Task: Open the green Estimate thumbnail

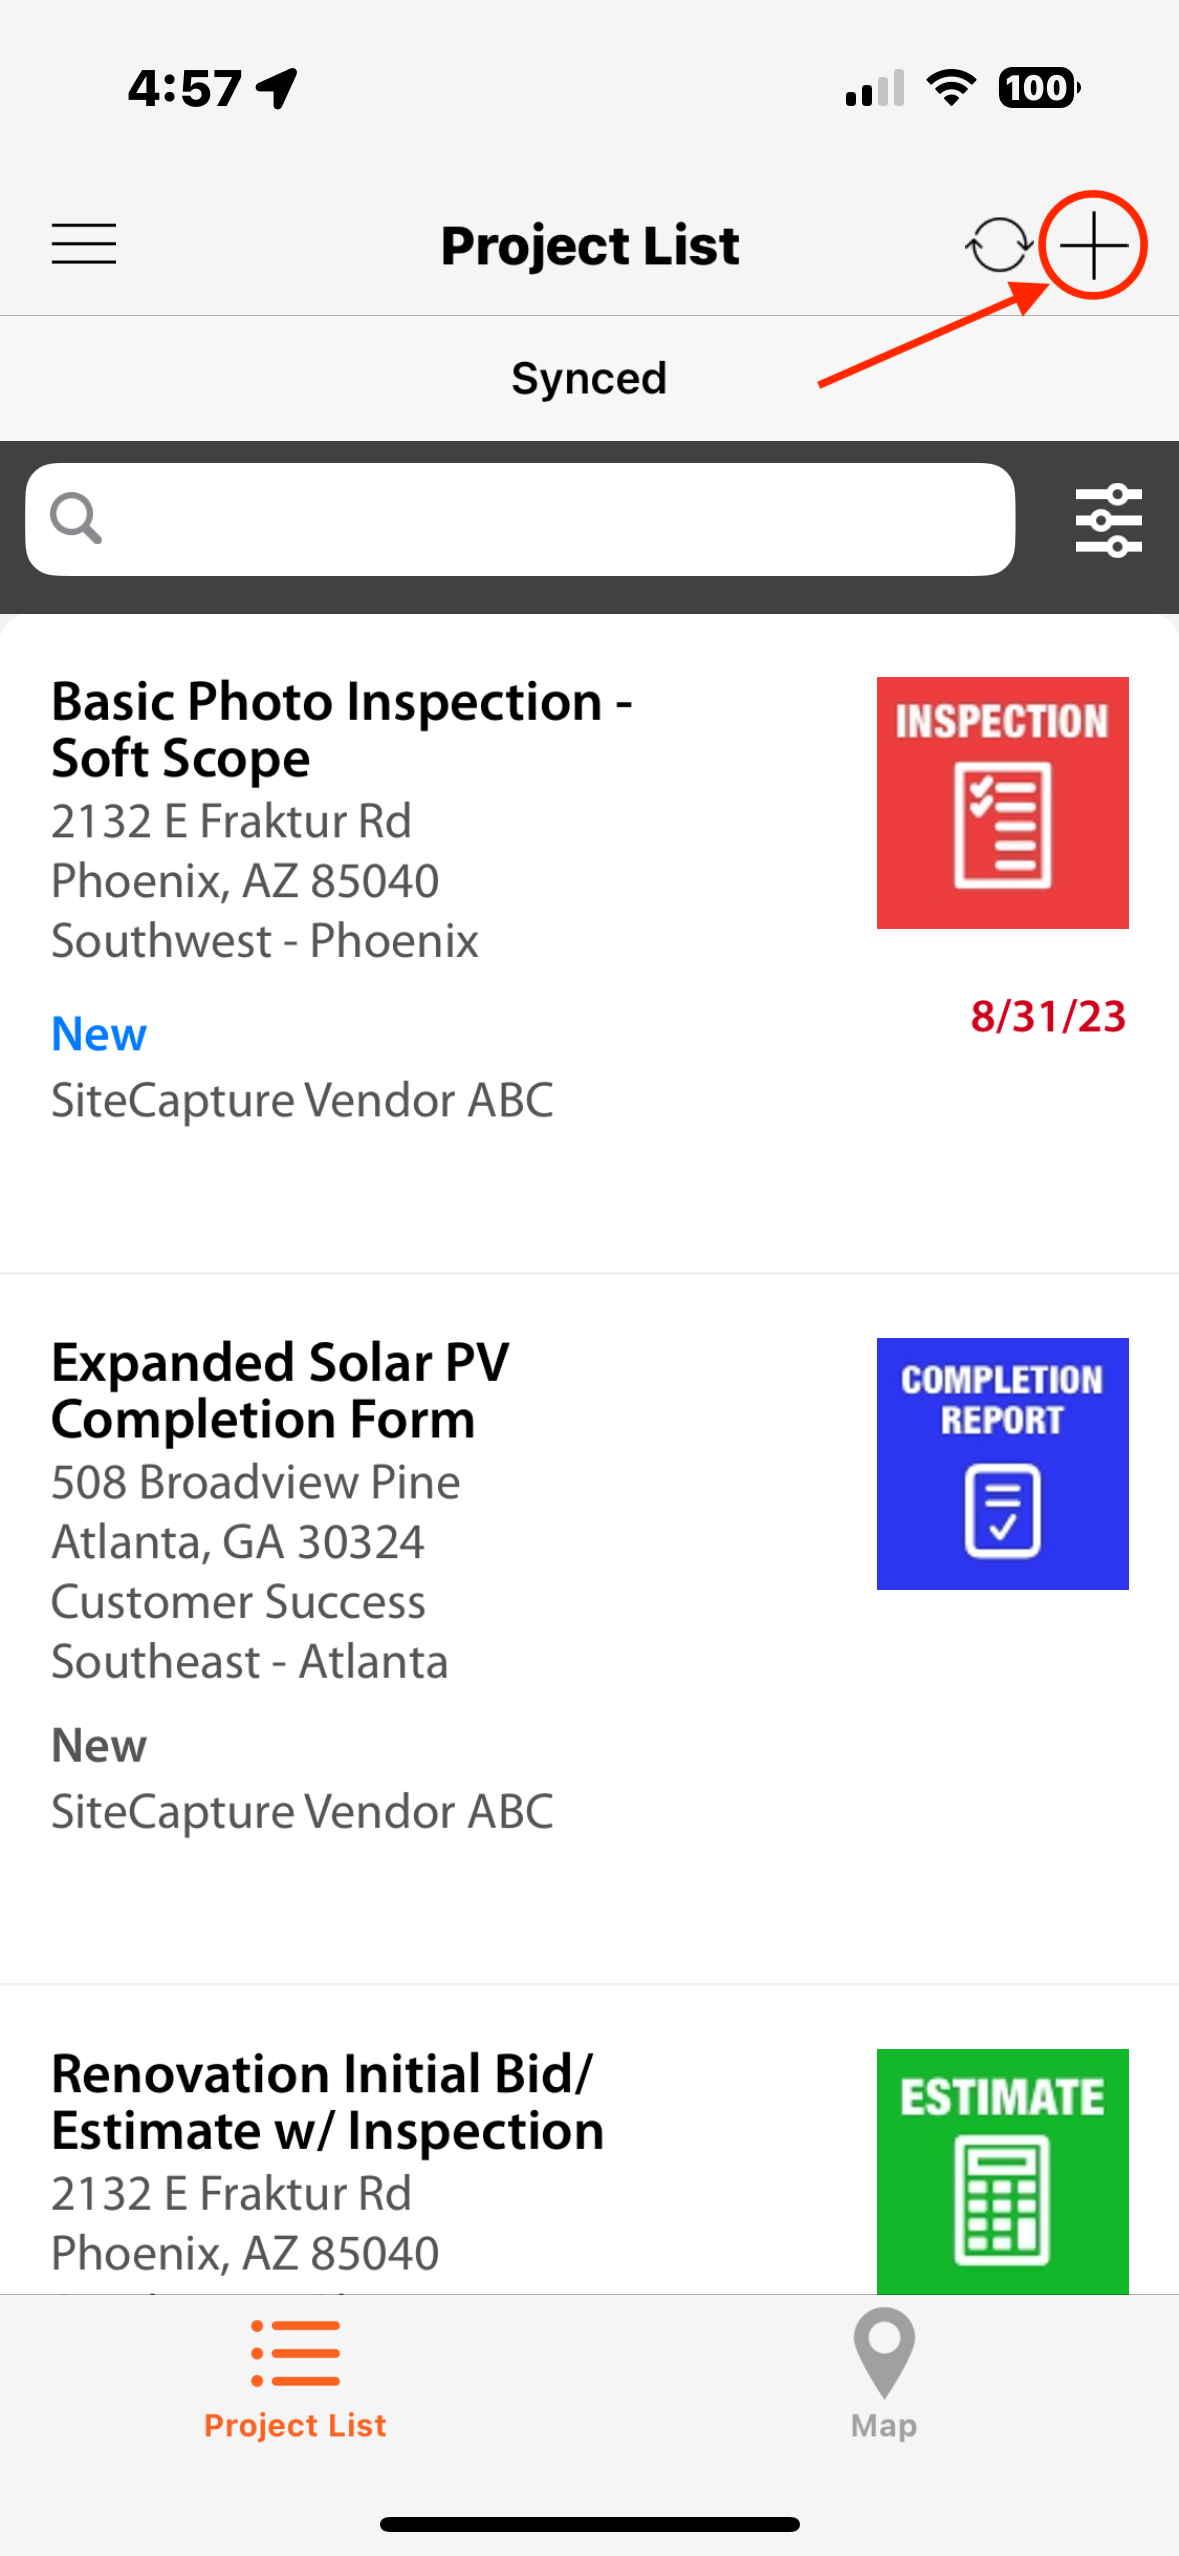Action: click(1002, 2171)
